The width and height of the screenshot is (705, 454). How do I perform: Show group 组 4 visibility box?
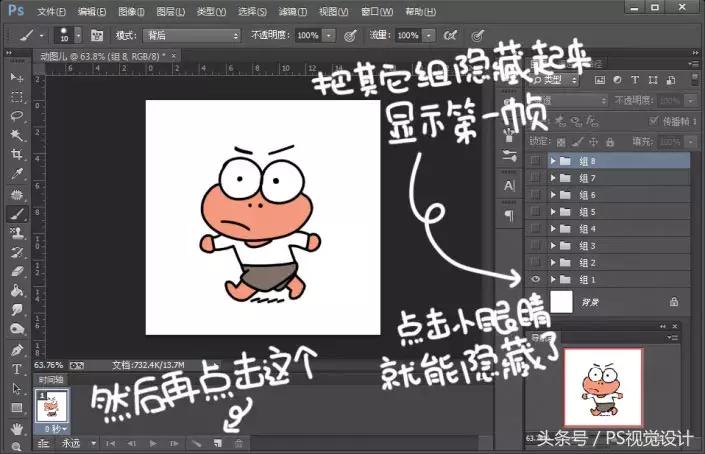[535, 229]
